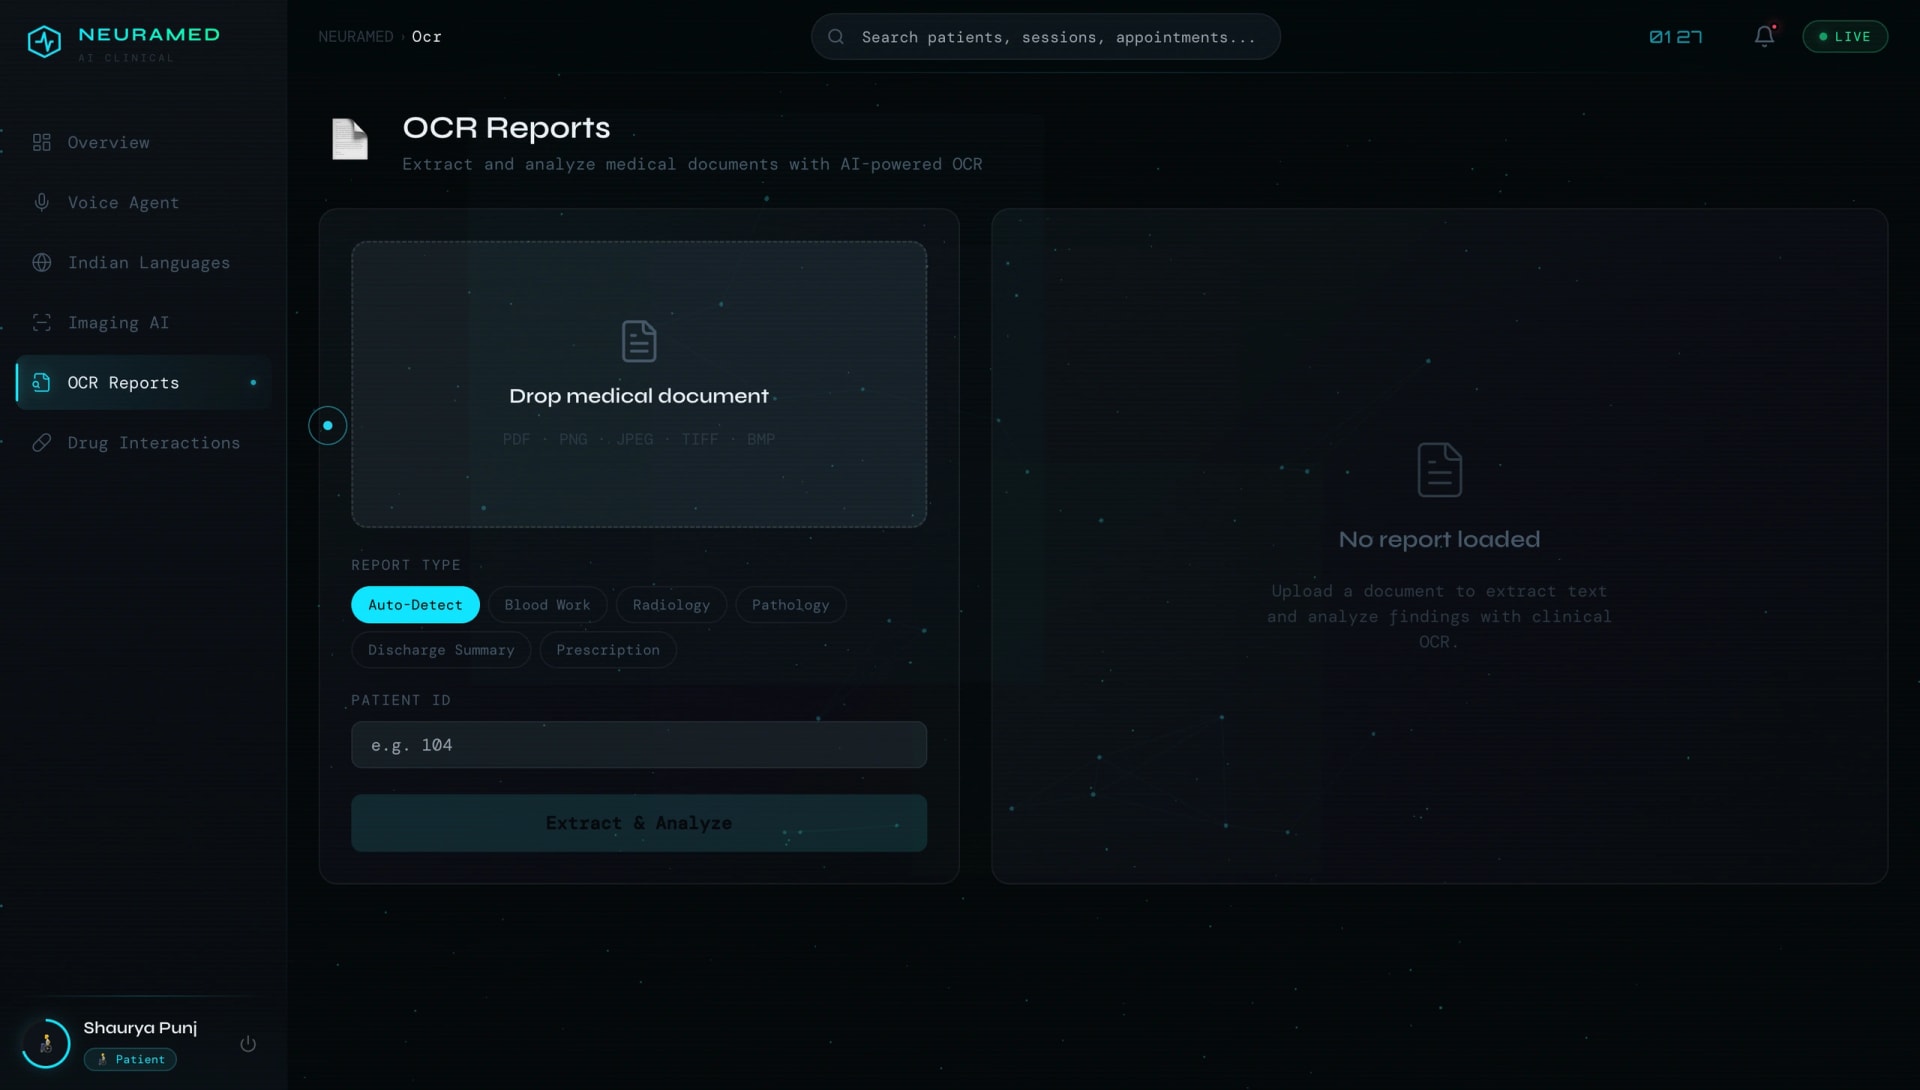The image size is (1920, 1090).
Task: Click the Extract & Analyze button
Action: (639, 823)
